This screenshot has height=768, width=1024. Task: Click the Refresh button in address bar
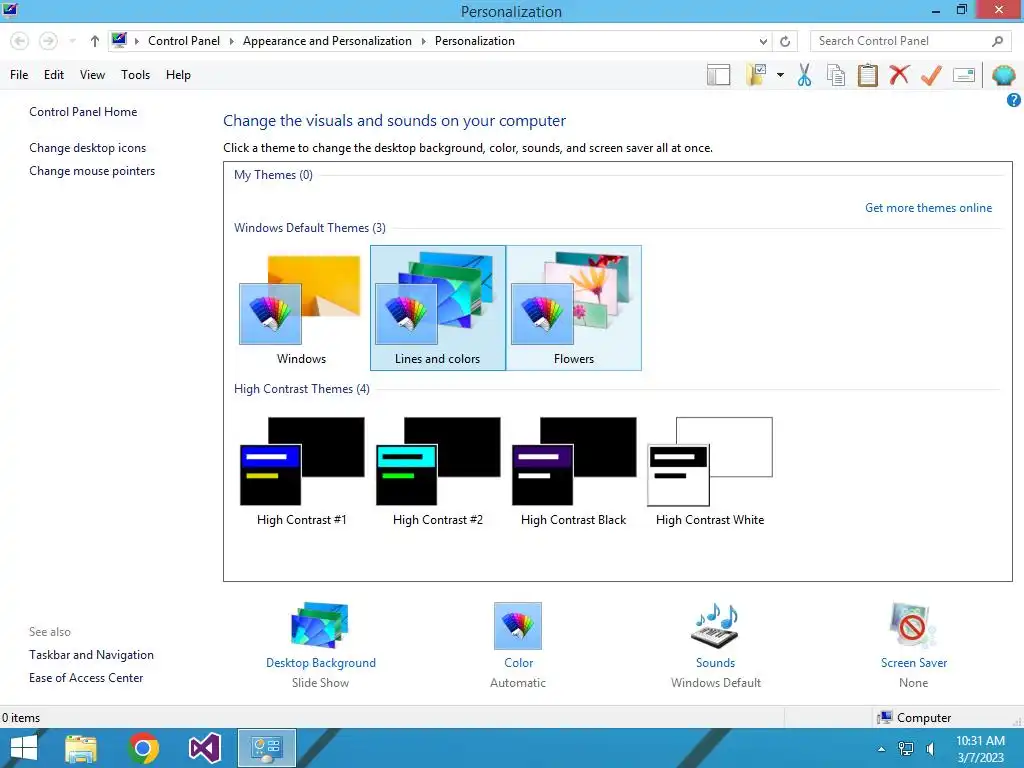[x=785, y=41]
